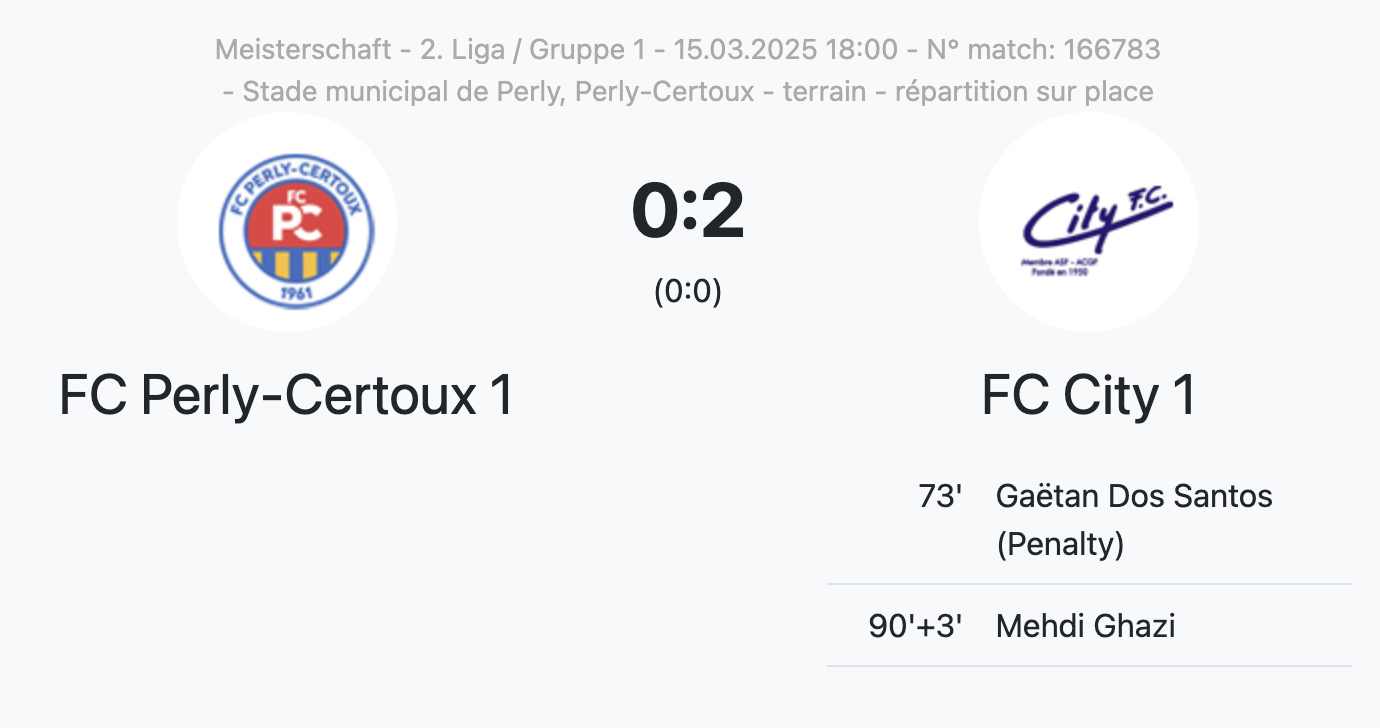
Task: Click the Meisterschaft competition label
Action: pyautogui.click(x=303, y=49)
